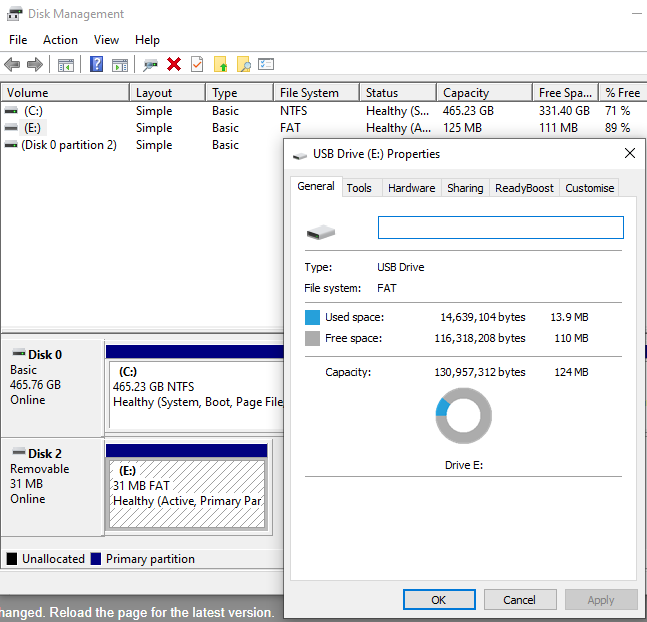Sort by the Capacity column header
647x622 pixels.
point(466,93)
